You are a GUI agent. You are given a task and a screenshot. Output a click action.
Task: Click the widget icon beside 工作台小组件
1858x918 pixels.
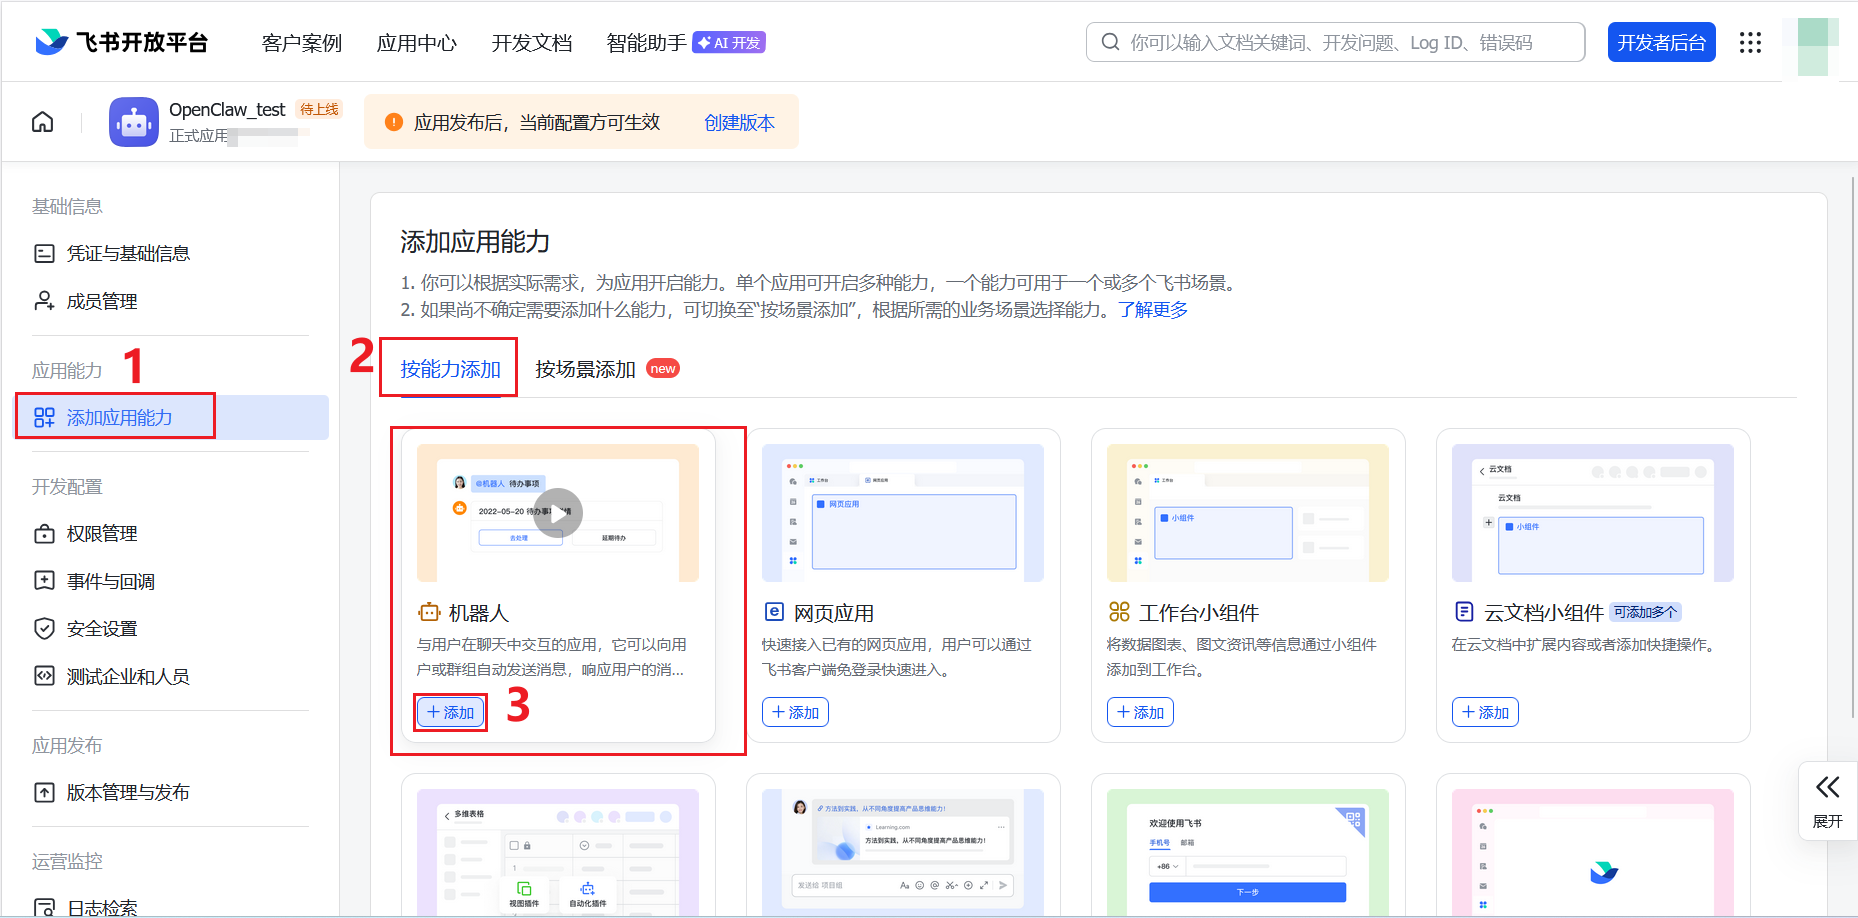click(x=1119, y=612)
